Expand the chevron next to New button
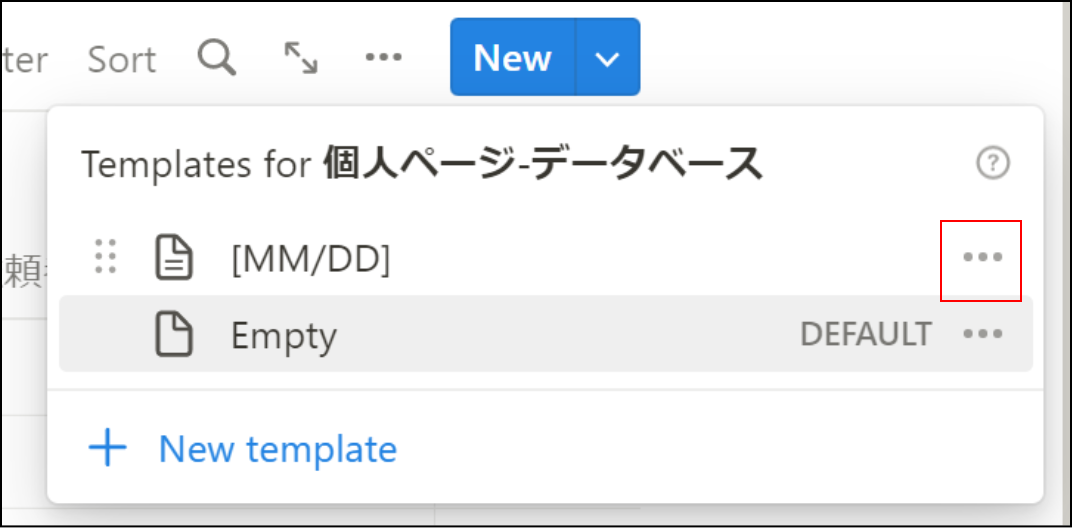Image resolution: width=1072 pixels, height=528 pixels. (x=608, y=57)
